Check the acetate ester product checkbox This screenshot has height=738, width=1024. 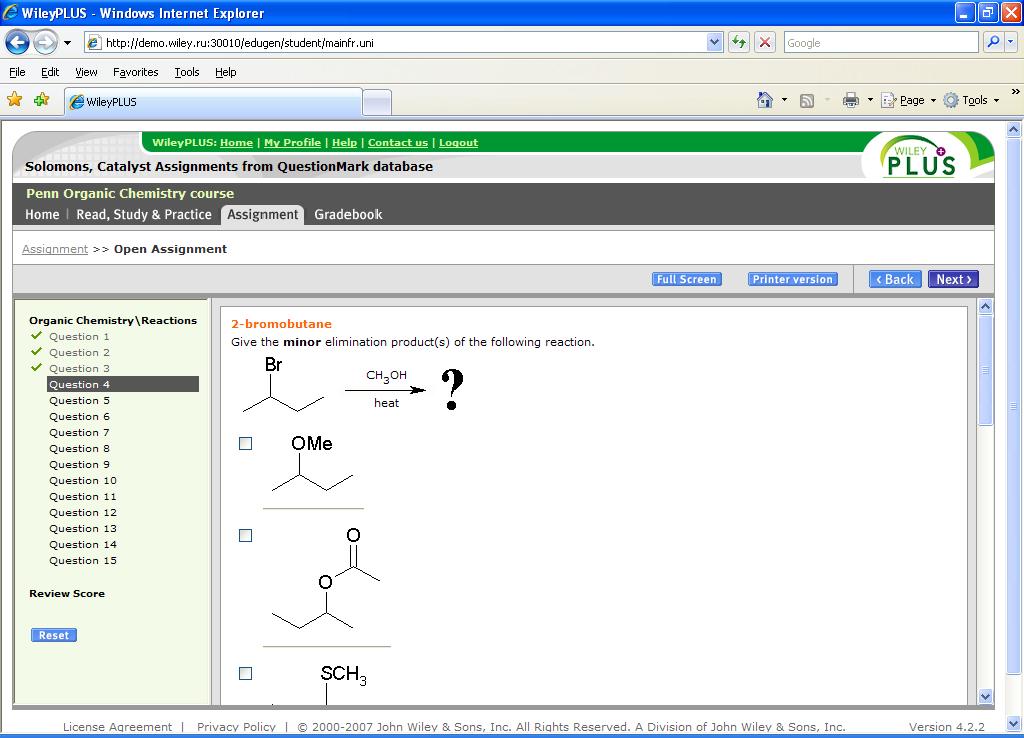(246, 536)
